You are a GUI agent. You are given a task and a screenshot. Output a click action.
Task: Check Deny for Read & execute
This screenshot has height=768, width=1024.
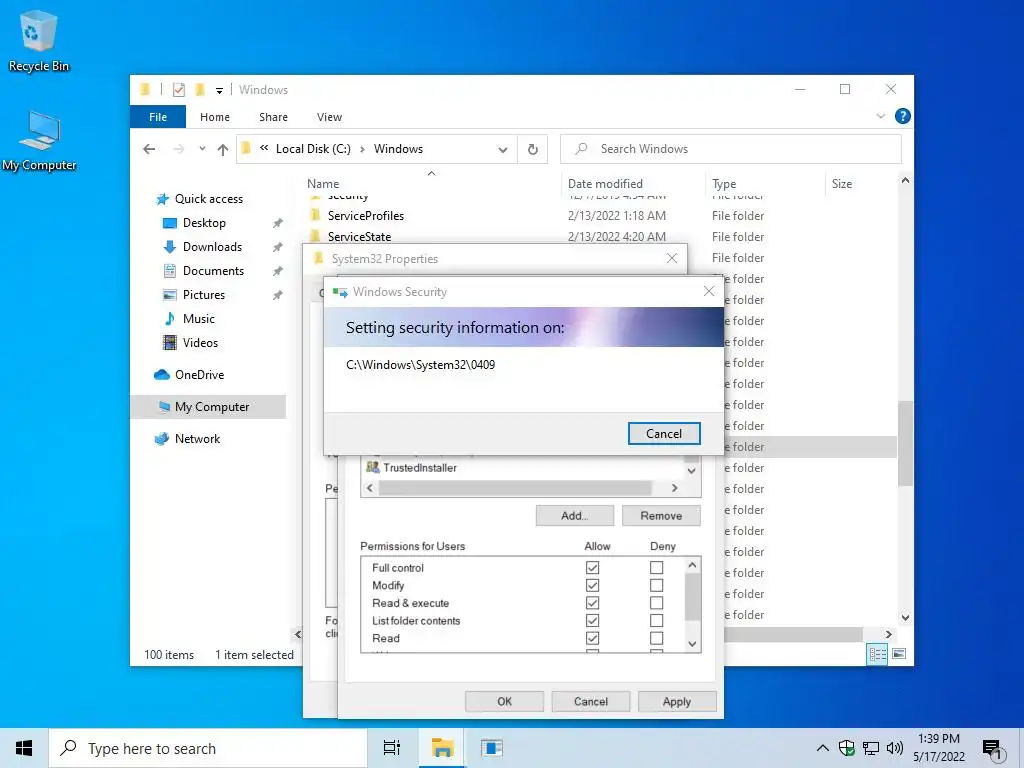click(656, 603)
